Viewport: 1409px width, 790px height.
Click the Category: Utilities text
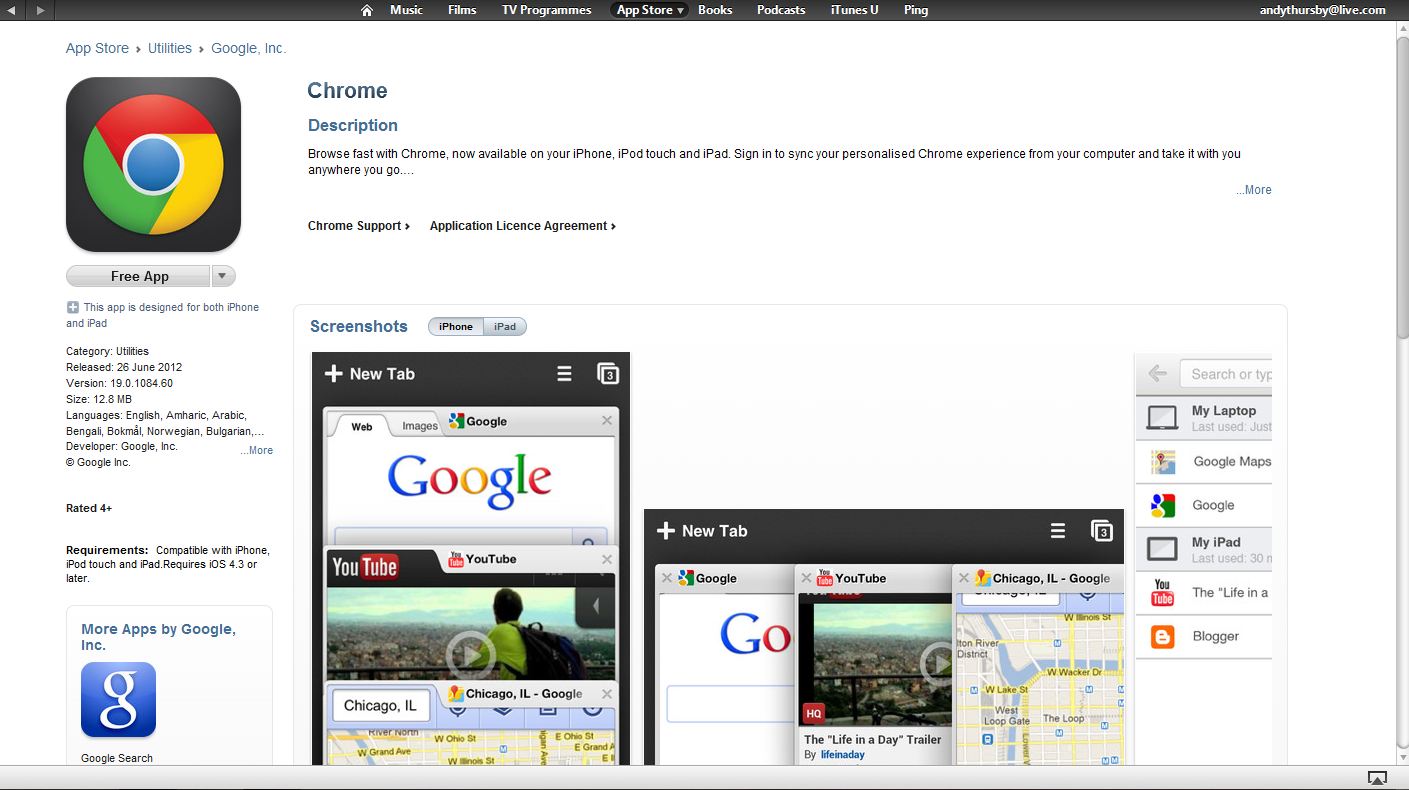tap(107, 351)
